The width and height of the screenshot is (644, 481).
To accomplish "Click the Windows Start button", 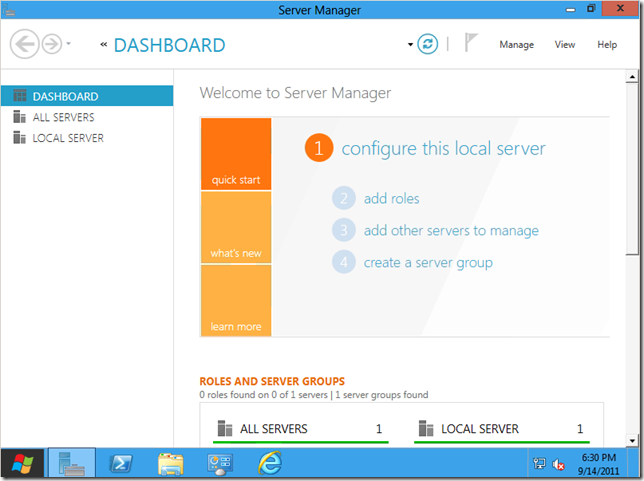I will (23, 463).
